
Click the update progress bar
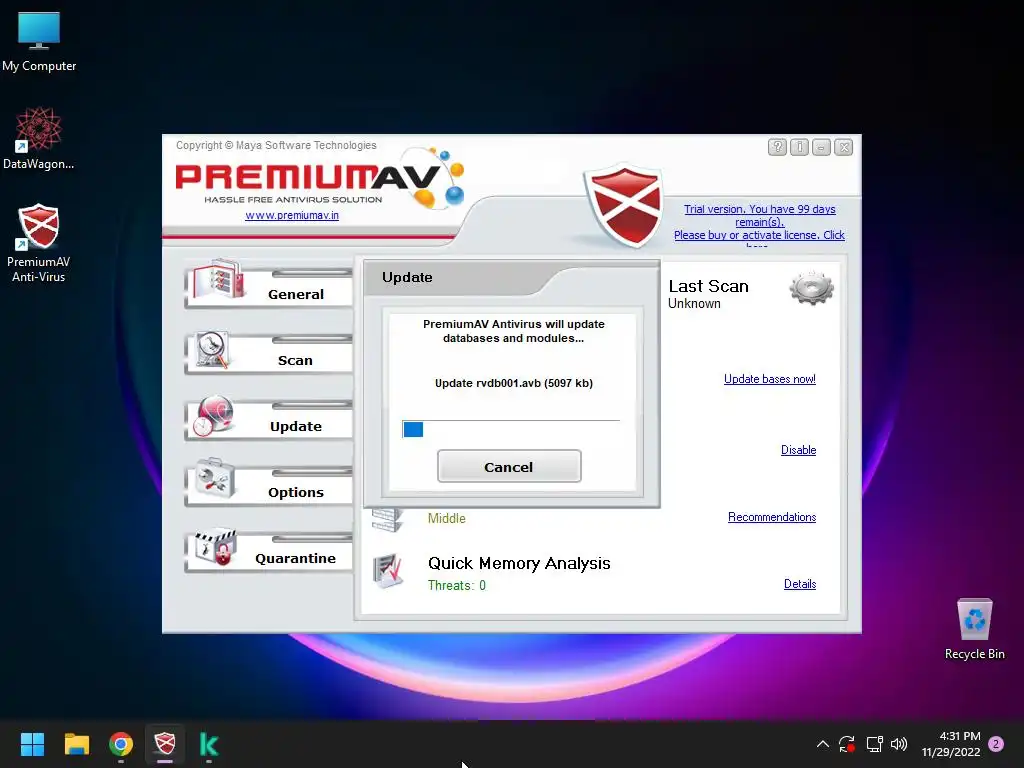pos(511,429)
